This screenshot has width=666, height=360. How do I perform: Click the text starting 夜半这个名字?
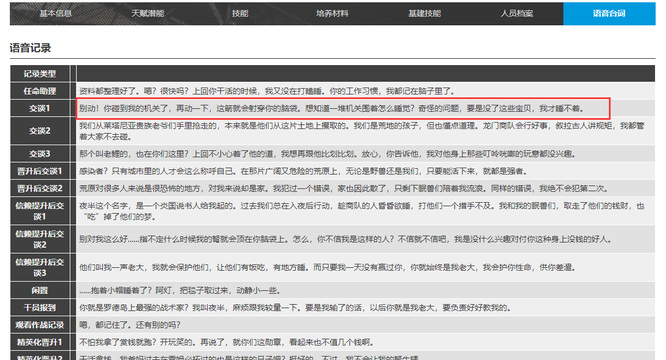pos(361,211)
